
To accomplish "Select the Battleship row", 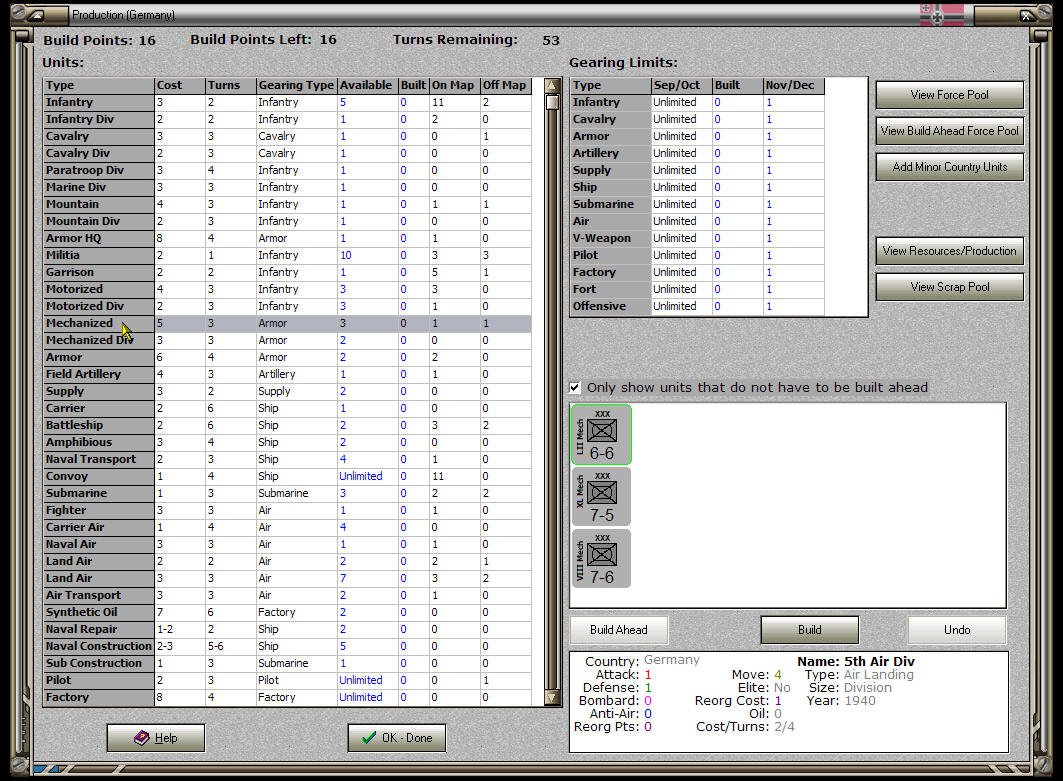I will (287, 425).
